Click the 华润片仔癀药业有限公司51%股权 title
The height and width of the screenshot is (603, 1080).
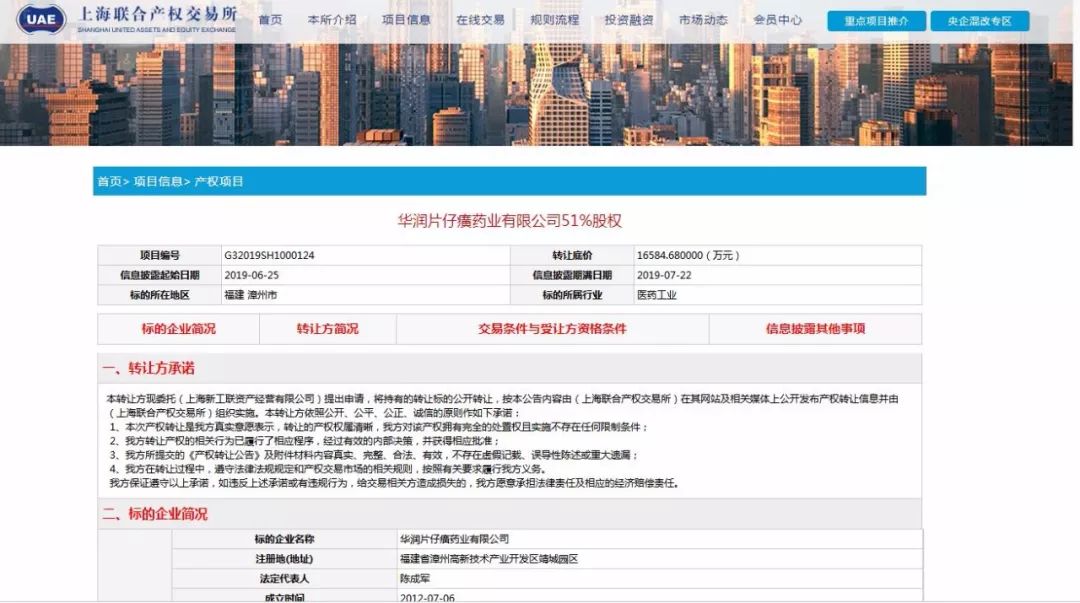pos(510,221)
